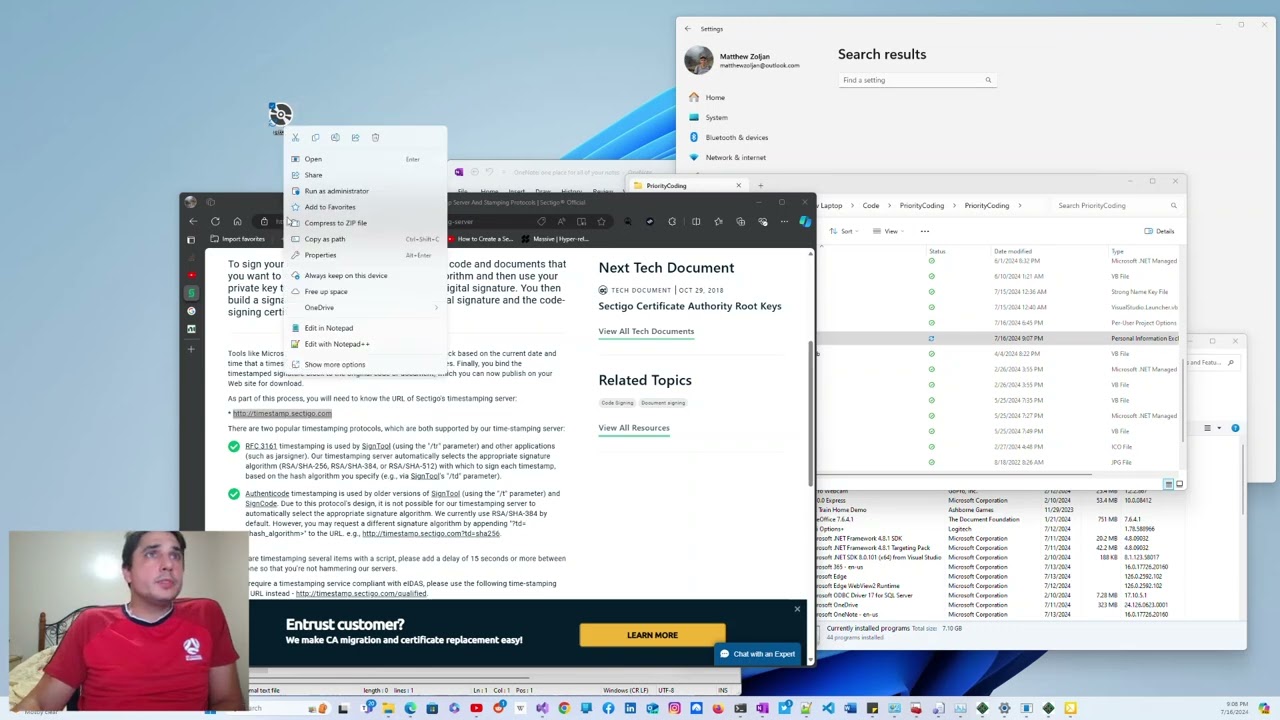The image size is (1280, 720).
Task: Select the Personal Information Exchange file row
Action: pos(998,339)
